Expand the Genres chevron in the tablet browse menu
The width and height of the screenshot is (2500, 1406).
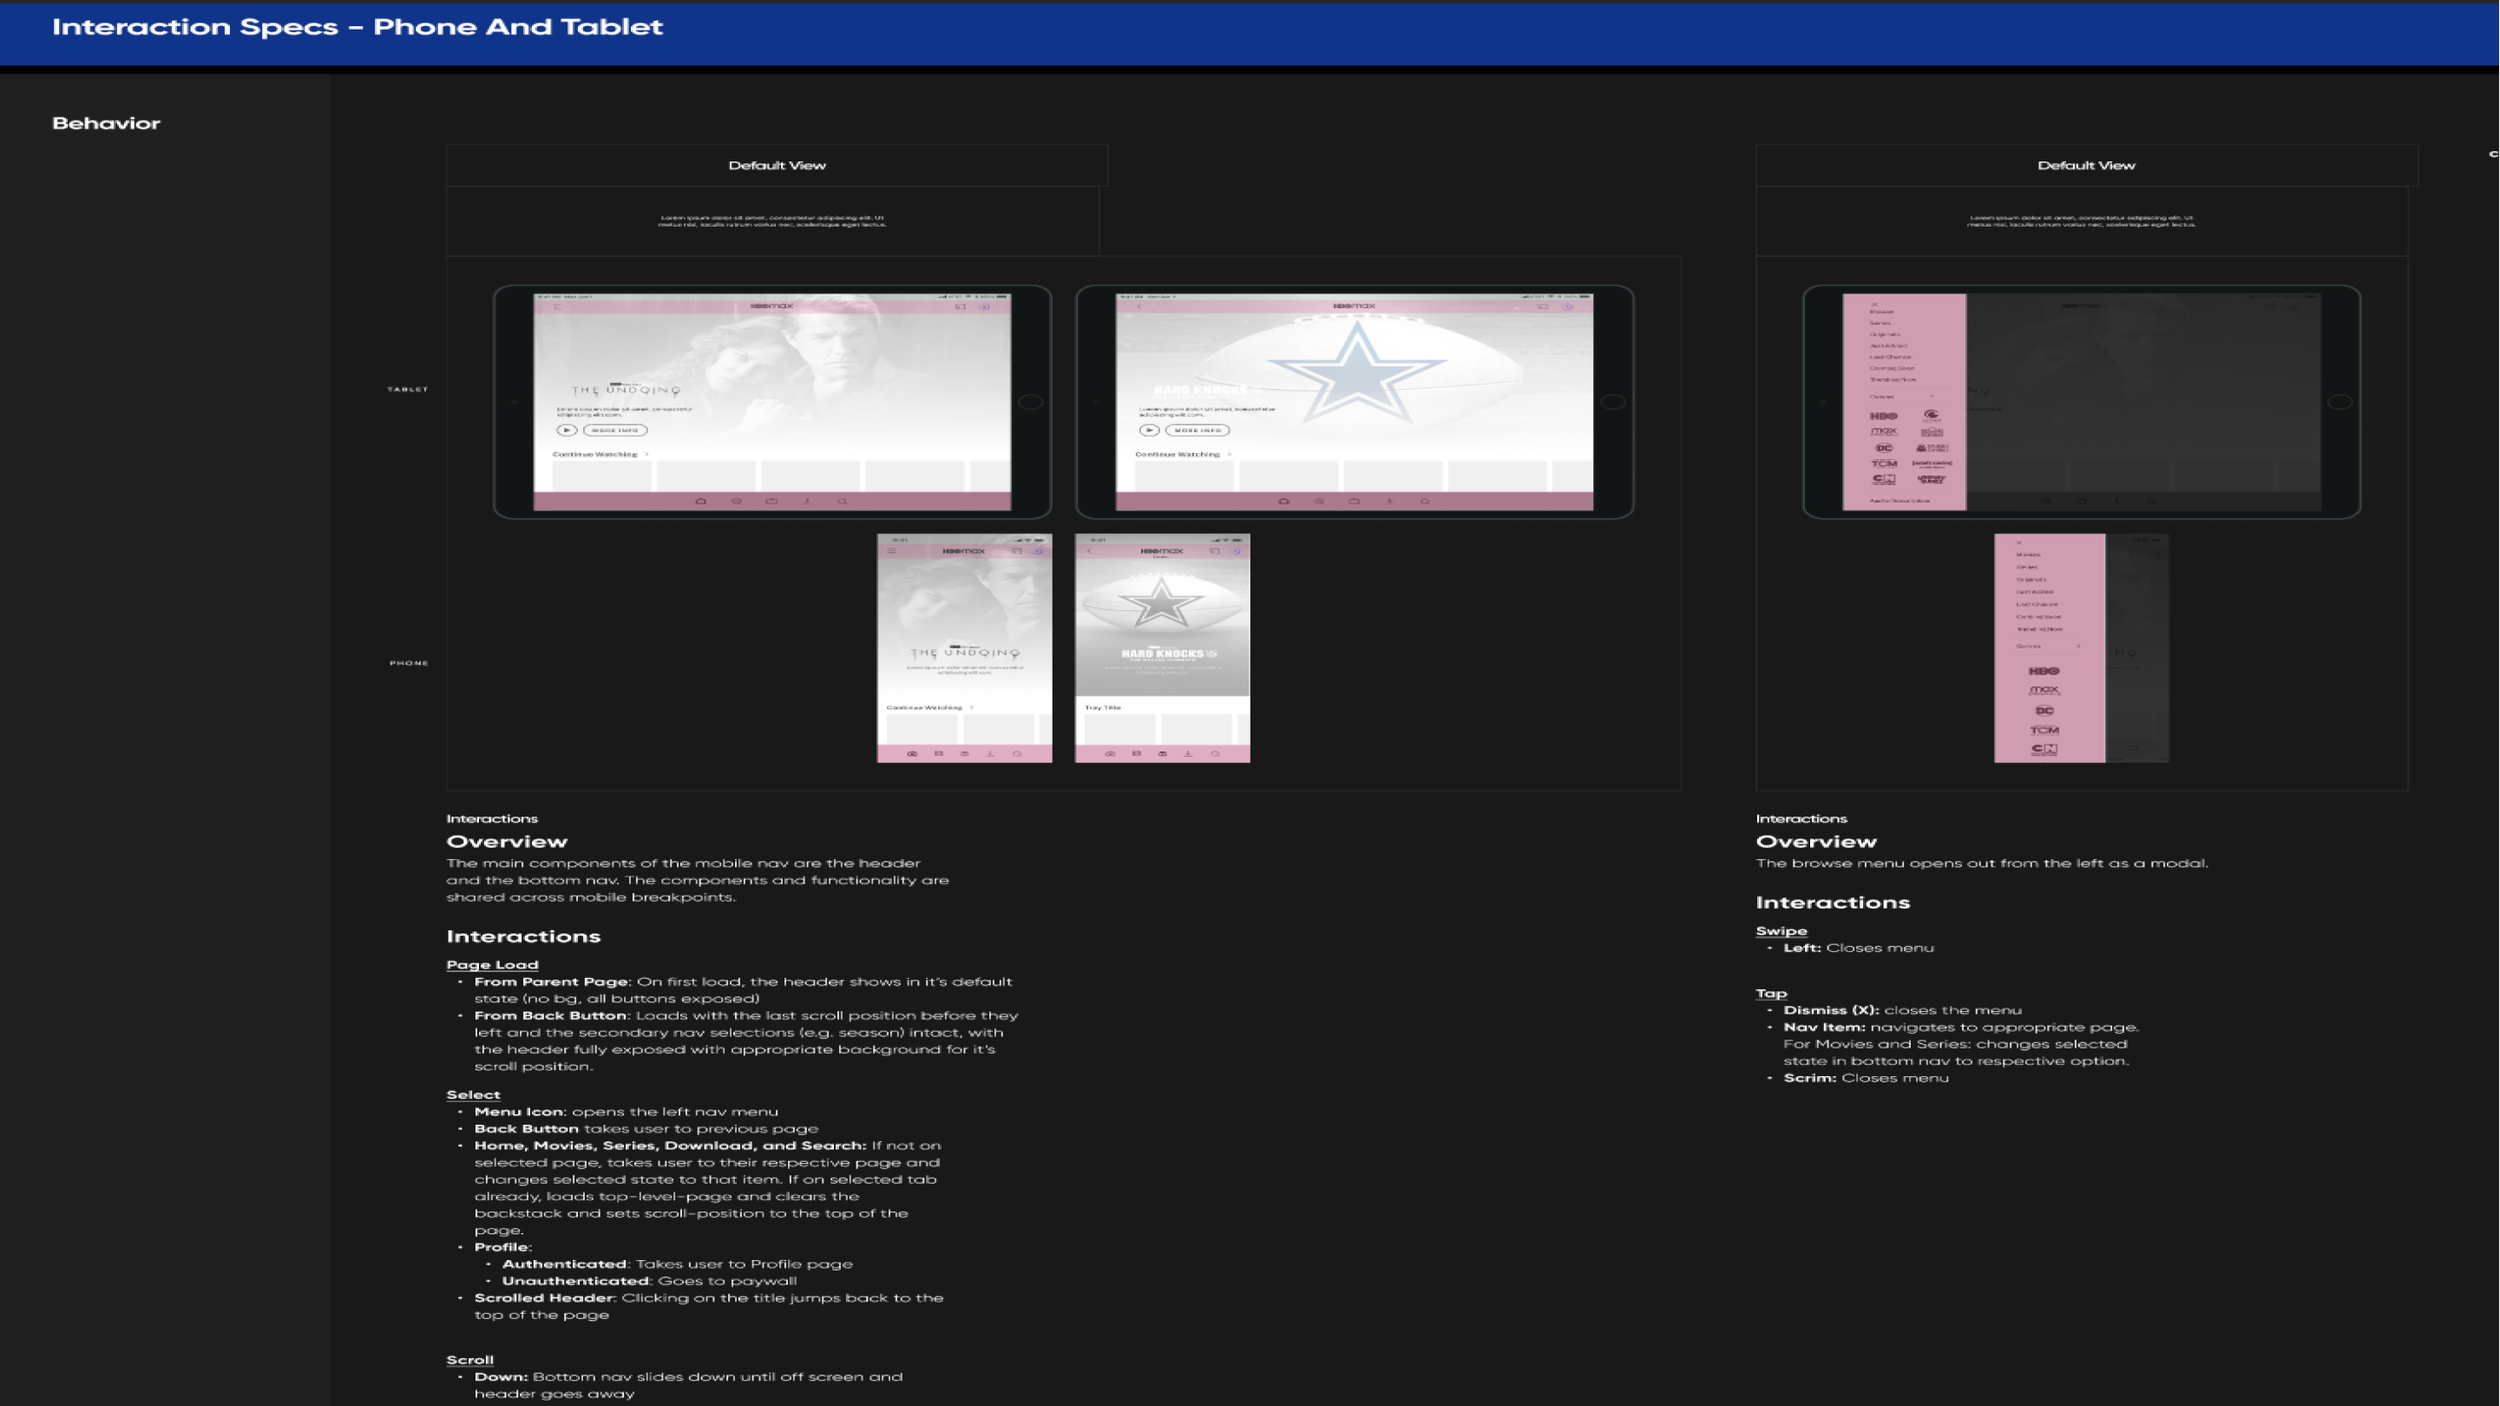pyautogui.click(x=1932, y=396)
